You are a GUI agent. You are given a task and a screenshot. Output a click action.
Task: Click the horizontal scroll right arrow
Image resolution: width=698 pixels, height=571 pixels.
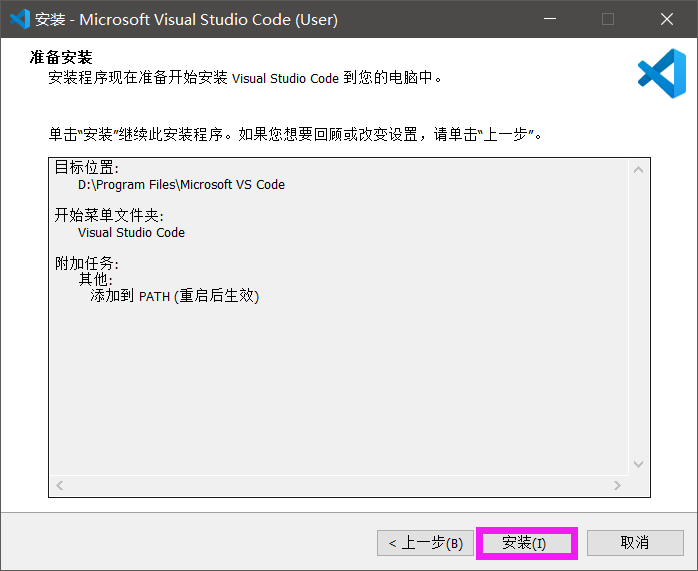pyautogui.click(x=617, y=485)
